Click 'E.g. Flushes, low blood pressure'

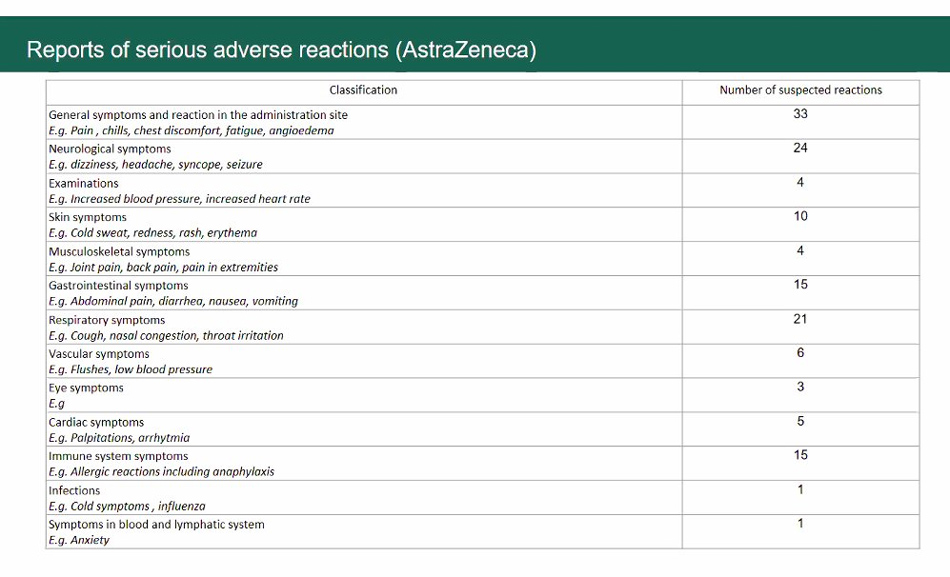[130, 370]
